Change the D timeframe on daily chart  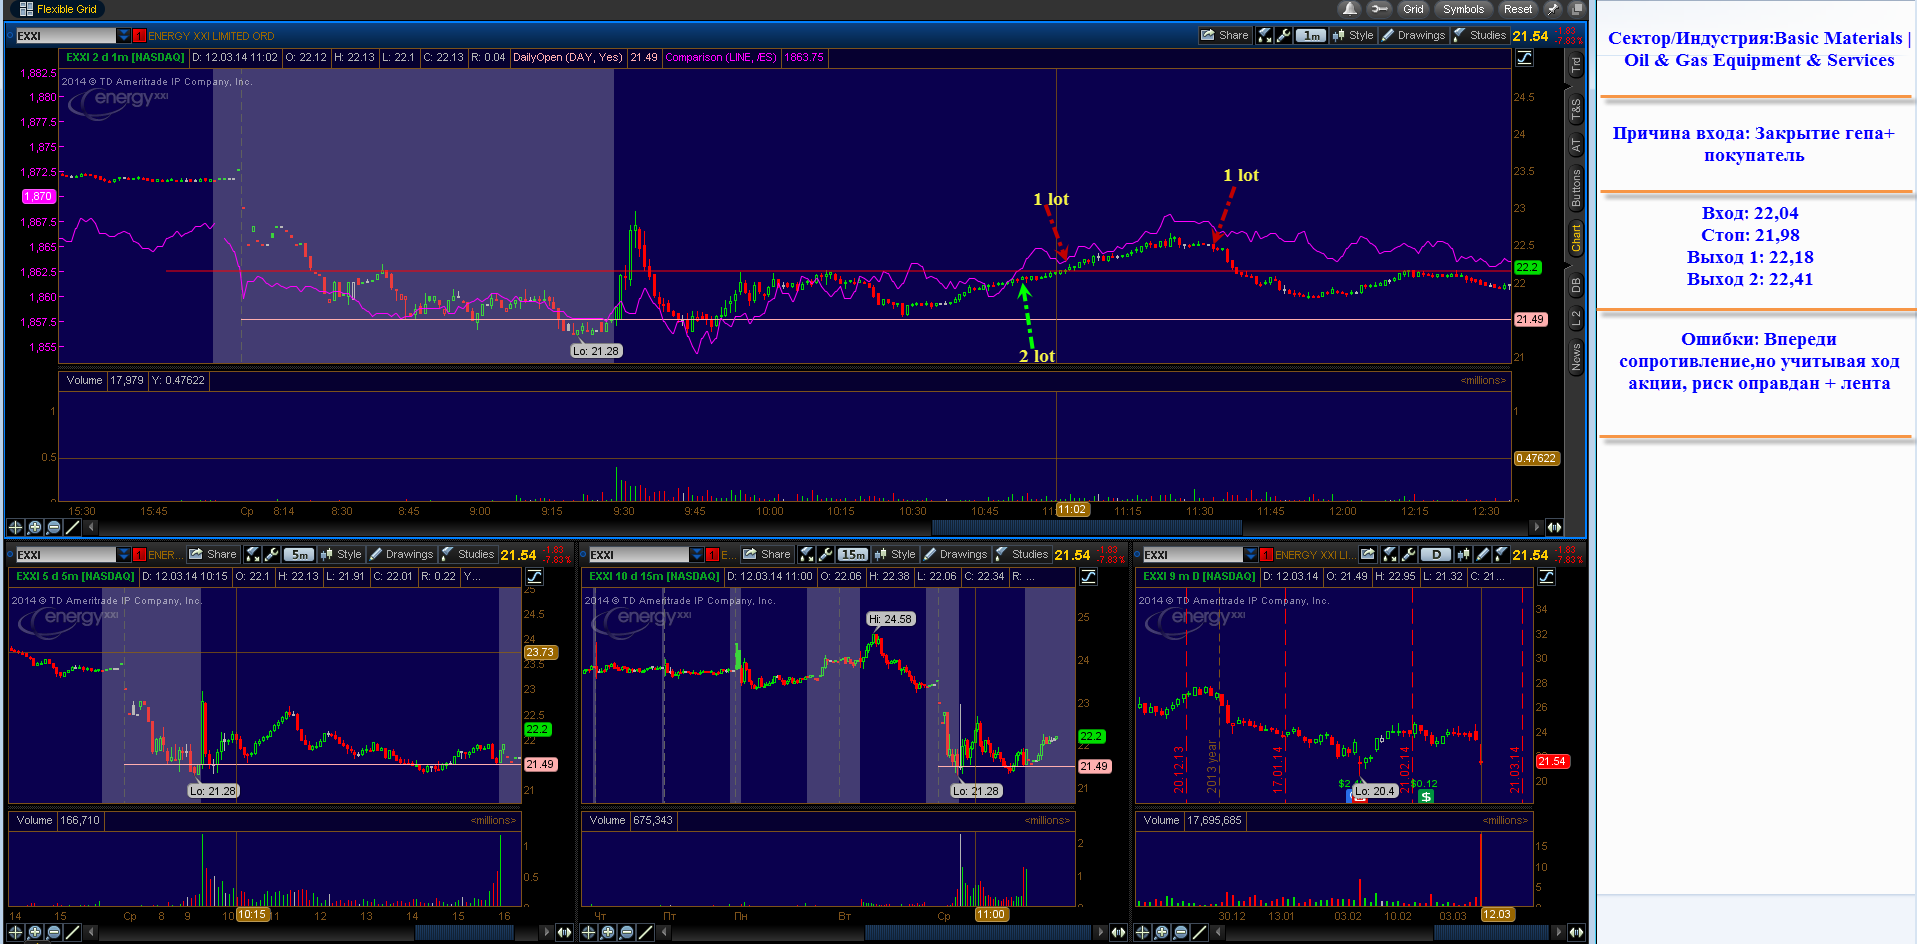(1437, 554)
